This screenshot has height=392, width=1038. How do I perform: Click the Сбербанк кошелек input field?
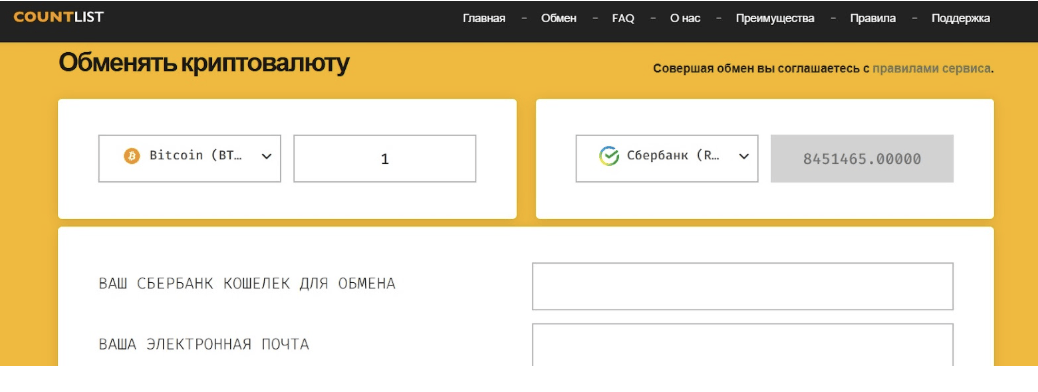point(743,286)
